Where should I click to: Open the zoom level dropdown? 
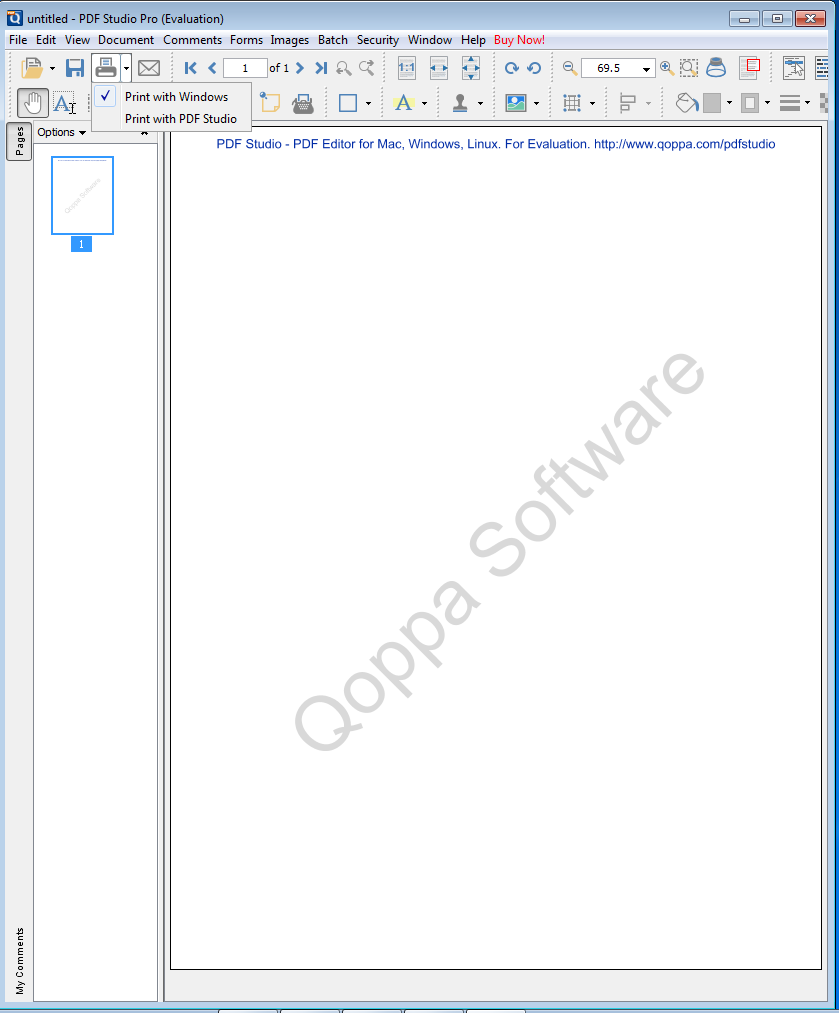pos(646,68)
